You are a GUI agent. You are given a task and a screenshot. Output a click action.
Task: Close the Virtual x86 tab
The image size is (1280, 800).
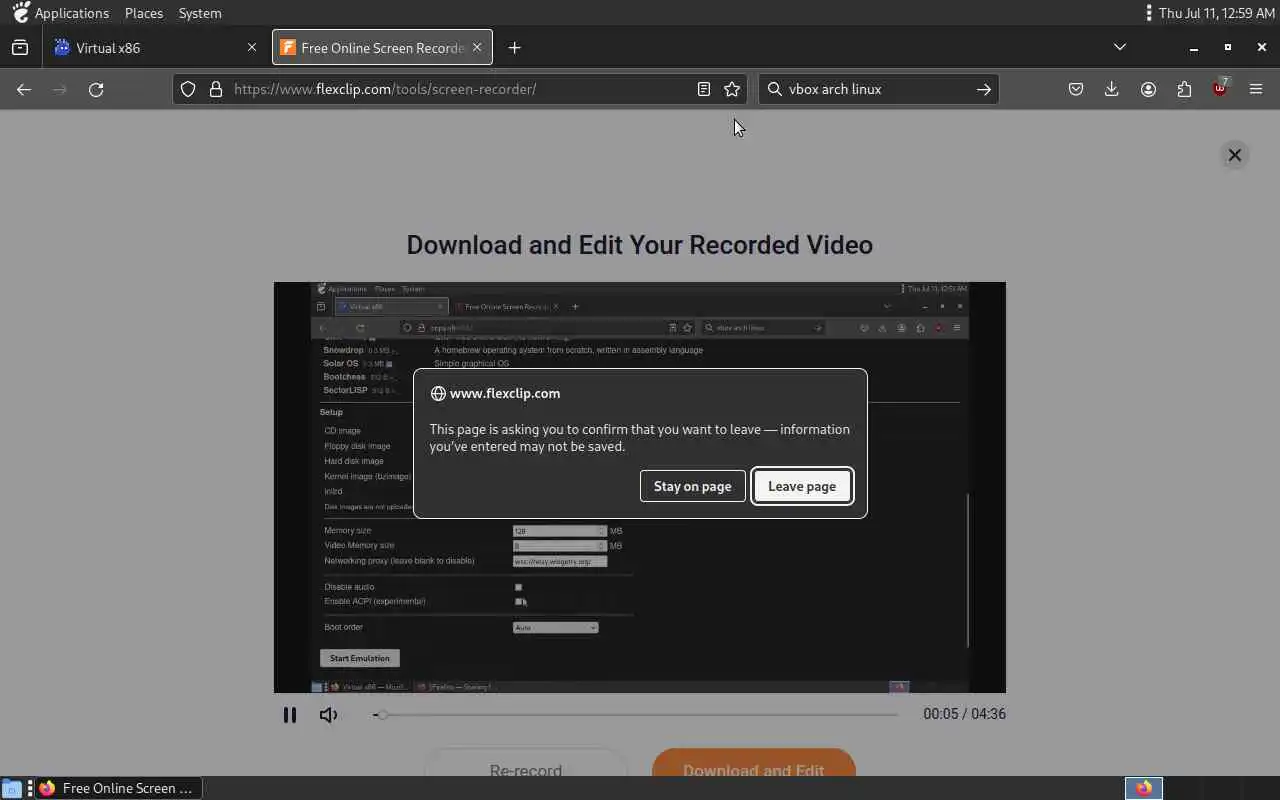click(252, 48)
